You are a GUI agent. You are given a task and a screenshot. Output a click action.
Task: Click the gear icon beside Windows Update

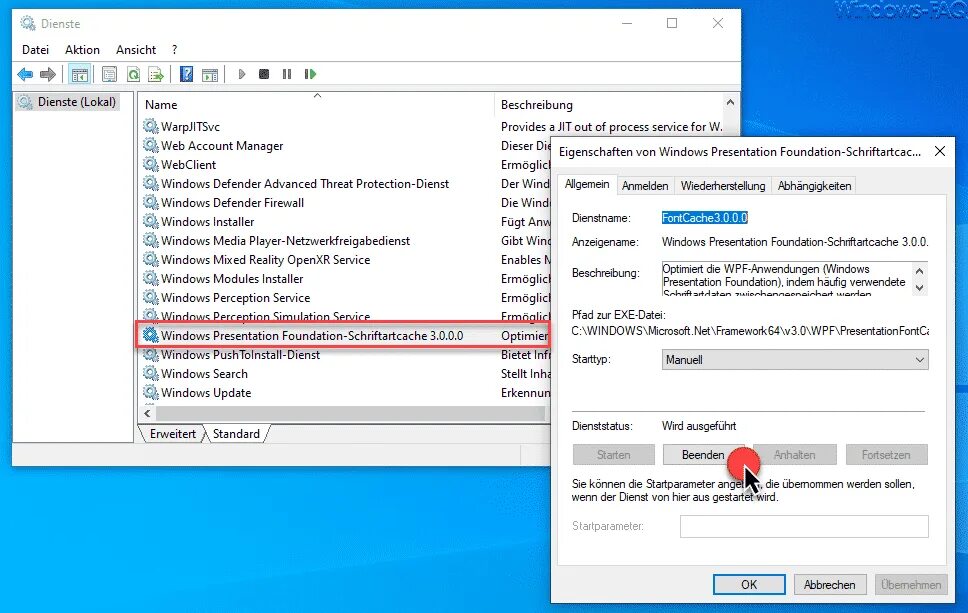[151, 393]
